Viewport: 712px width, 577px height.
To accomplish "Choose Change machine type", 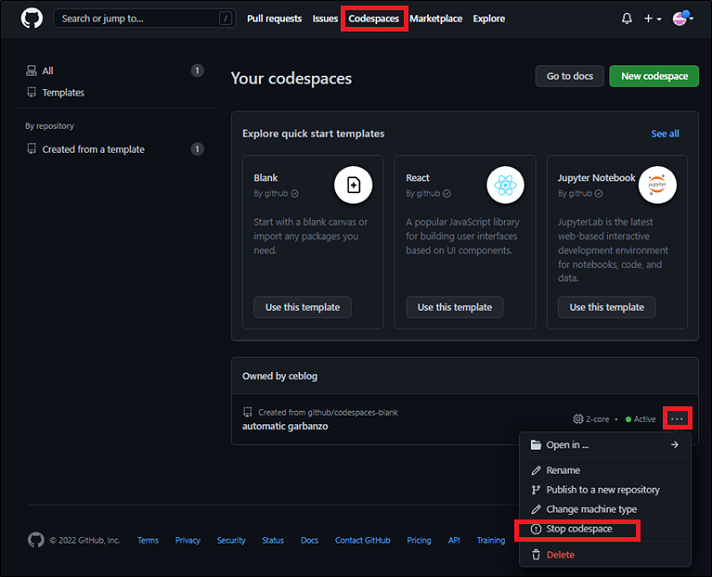I will point(605,509).
